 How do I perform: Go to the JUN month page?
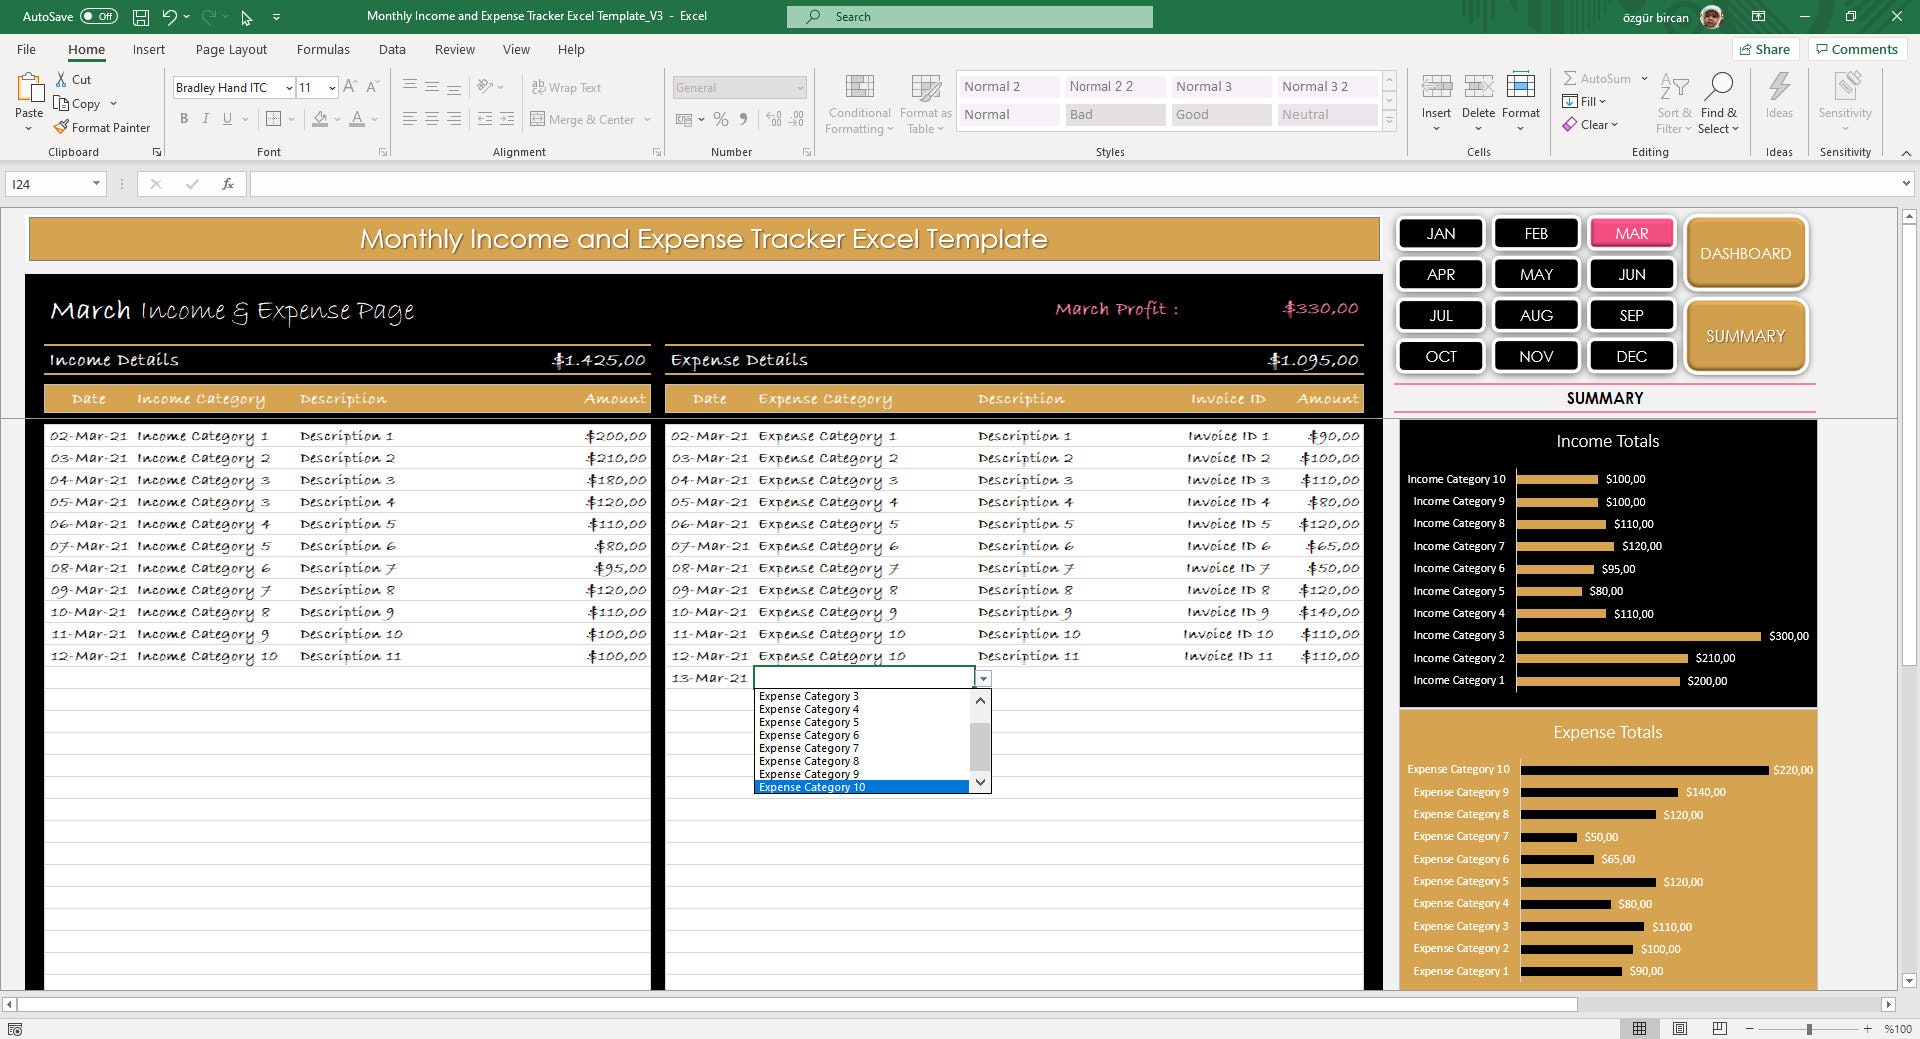[x=1631, y=274]
